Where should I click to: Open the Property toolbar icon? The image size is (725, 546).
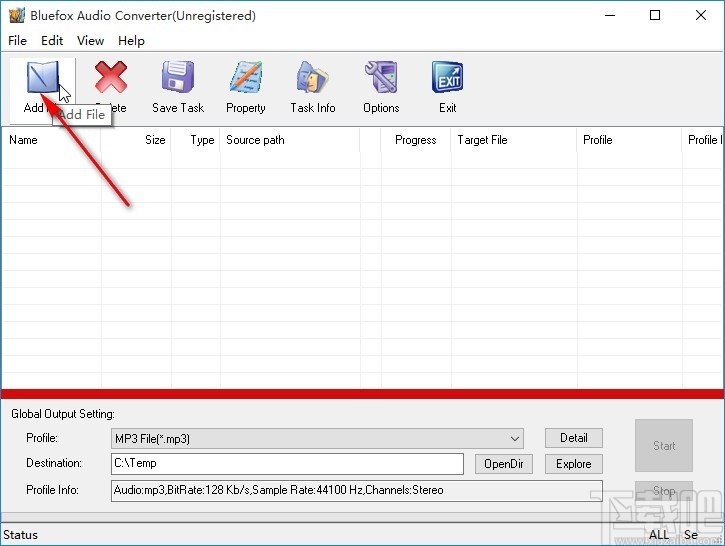point(246,77)
